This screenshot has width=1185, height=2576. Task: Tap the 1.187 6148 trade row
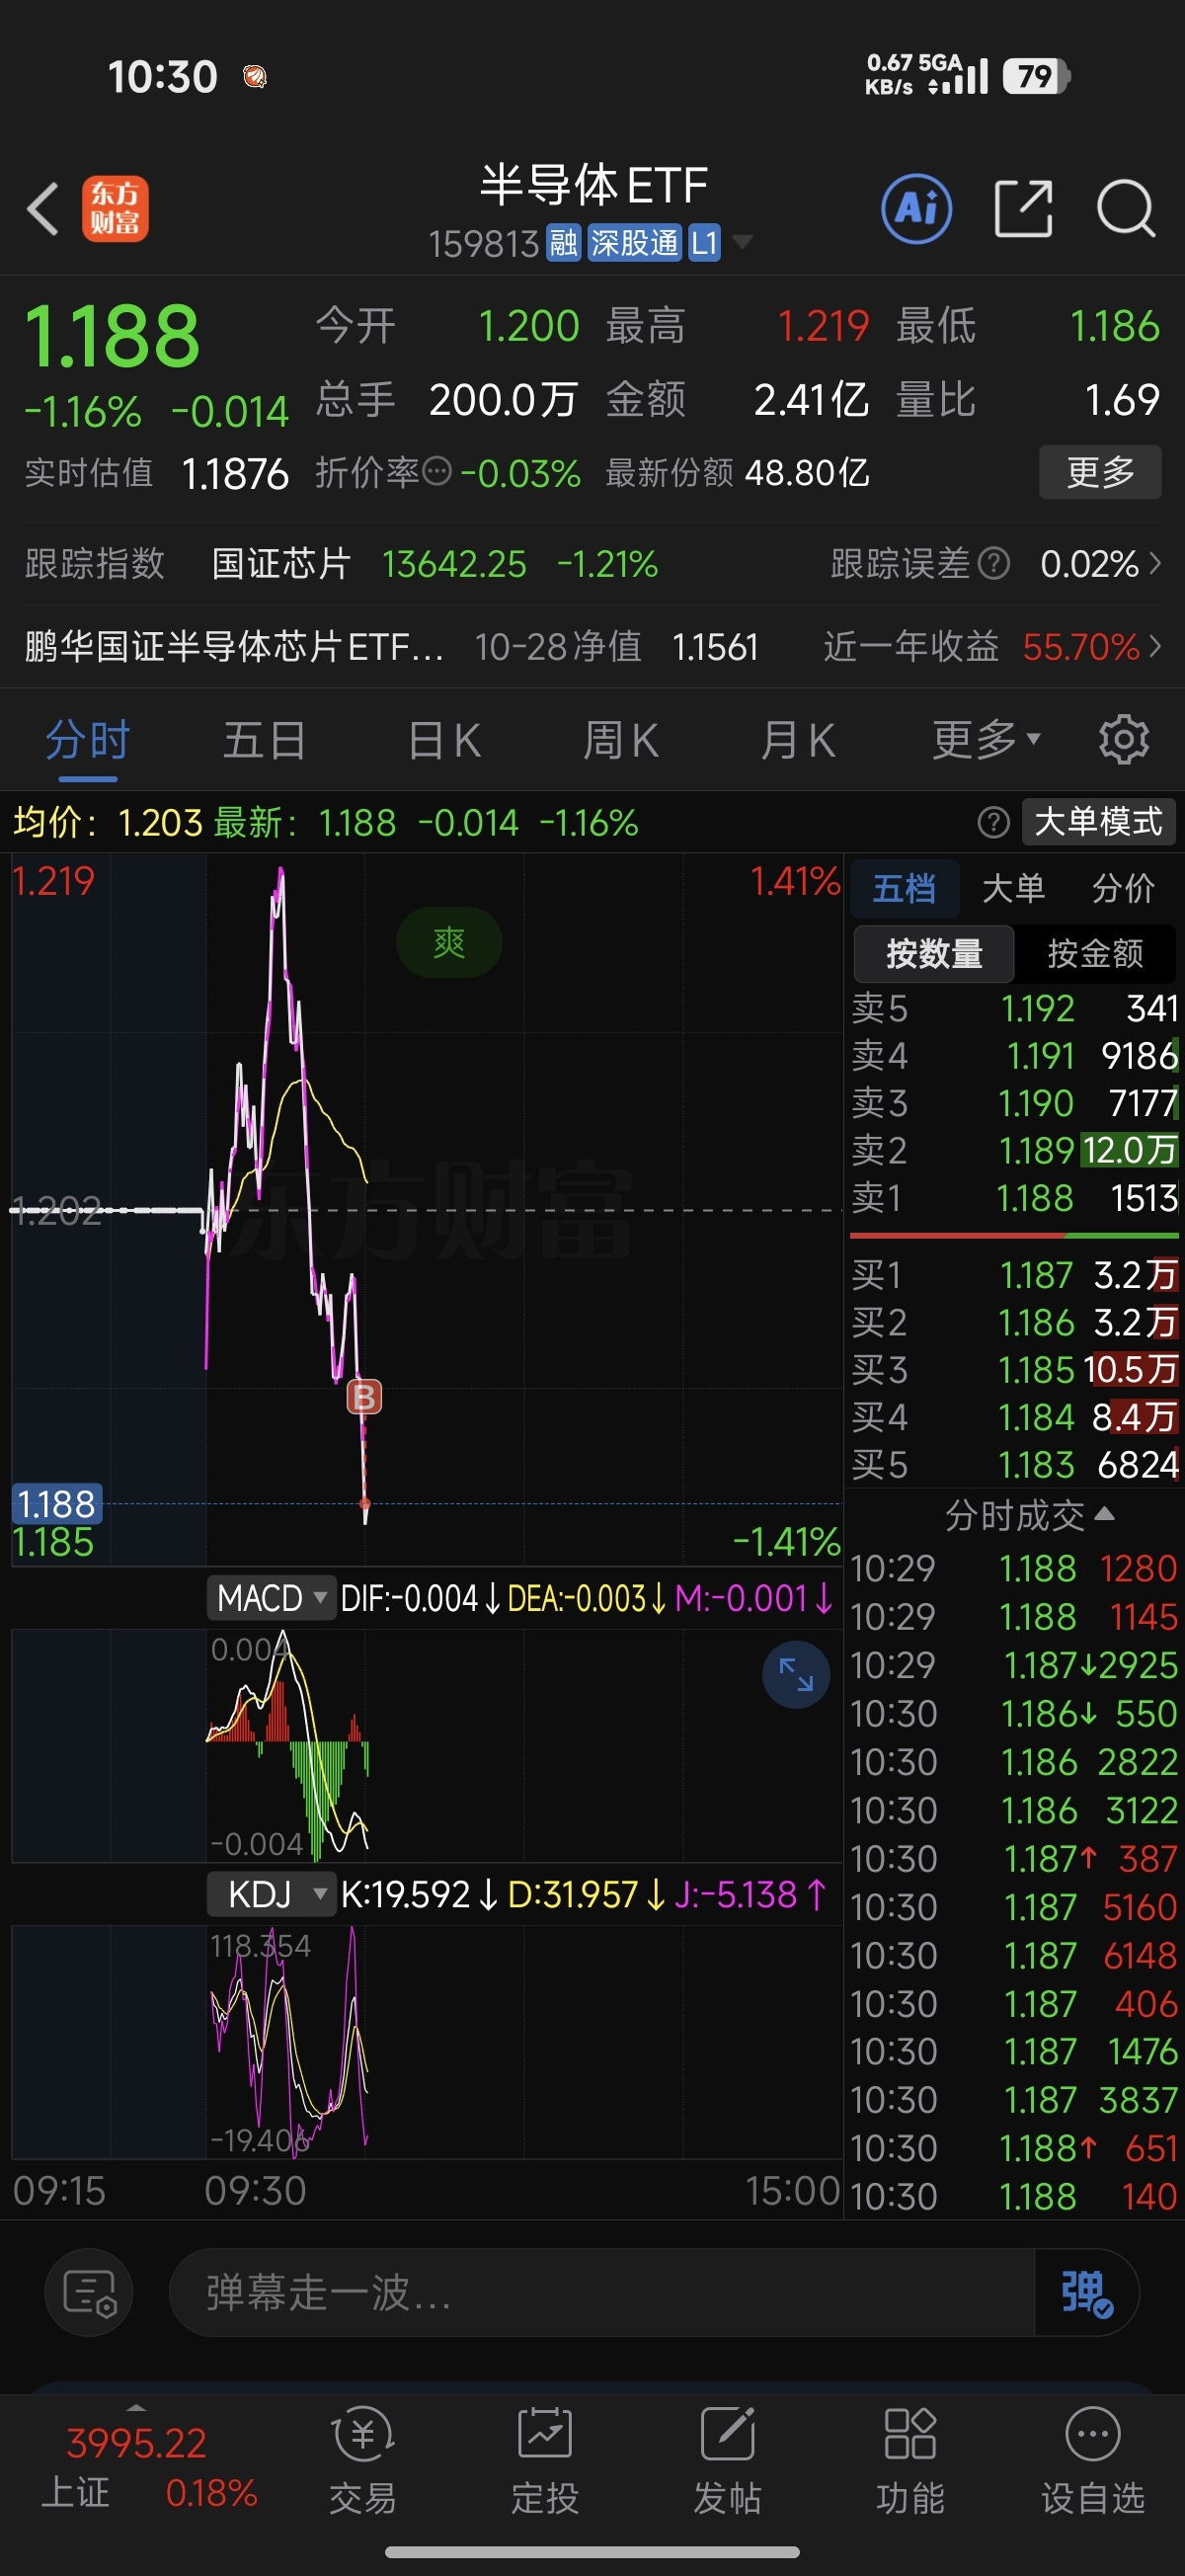1014,1955
